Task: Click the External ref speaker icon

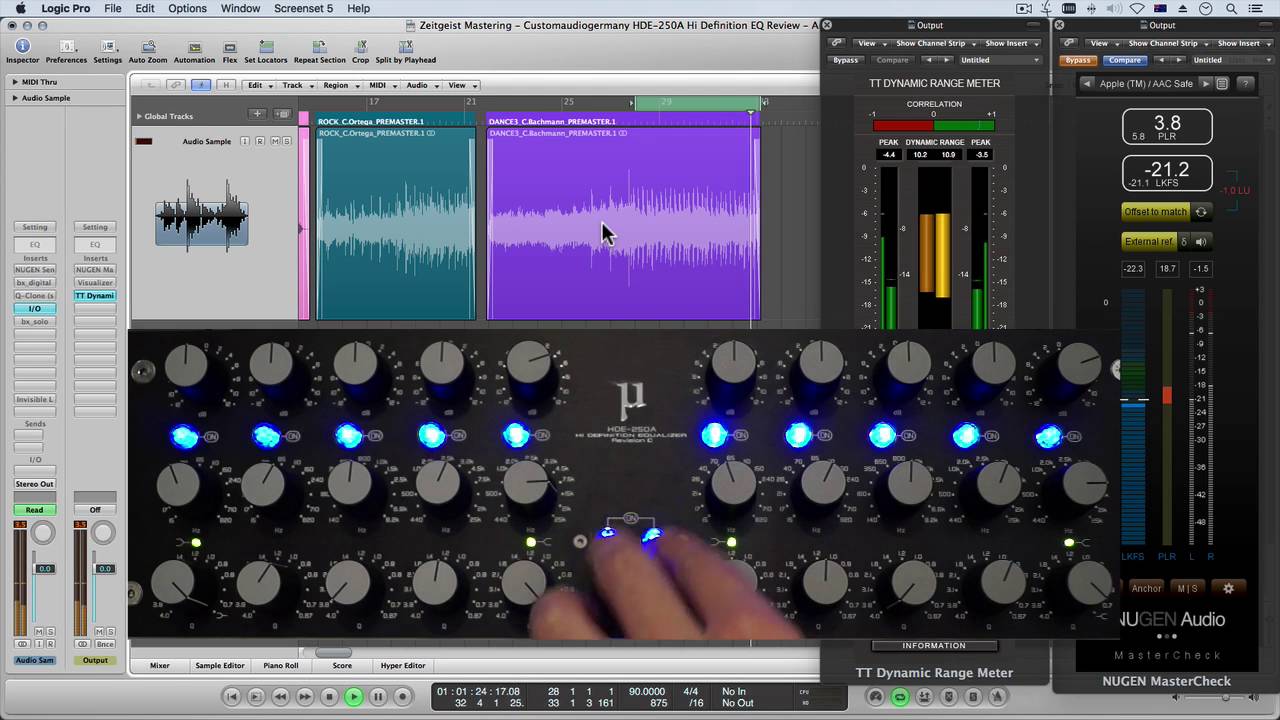Action: coord(1200,241)
